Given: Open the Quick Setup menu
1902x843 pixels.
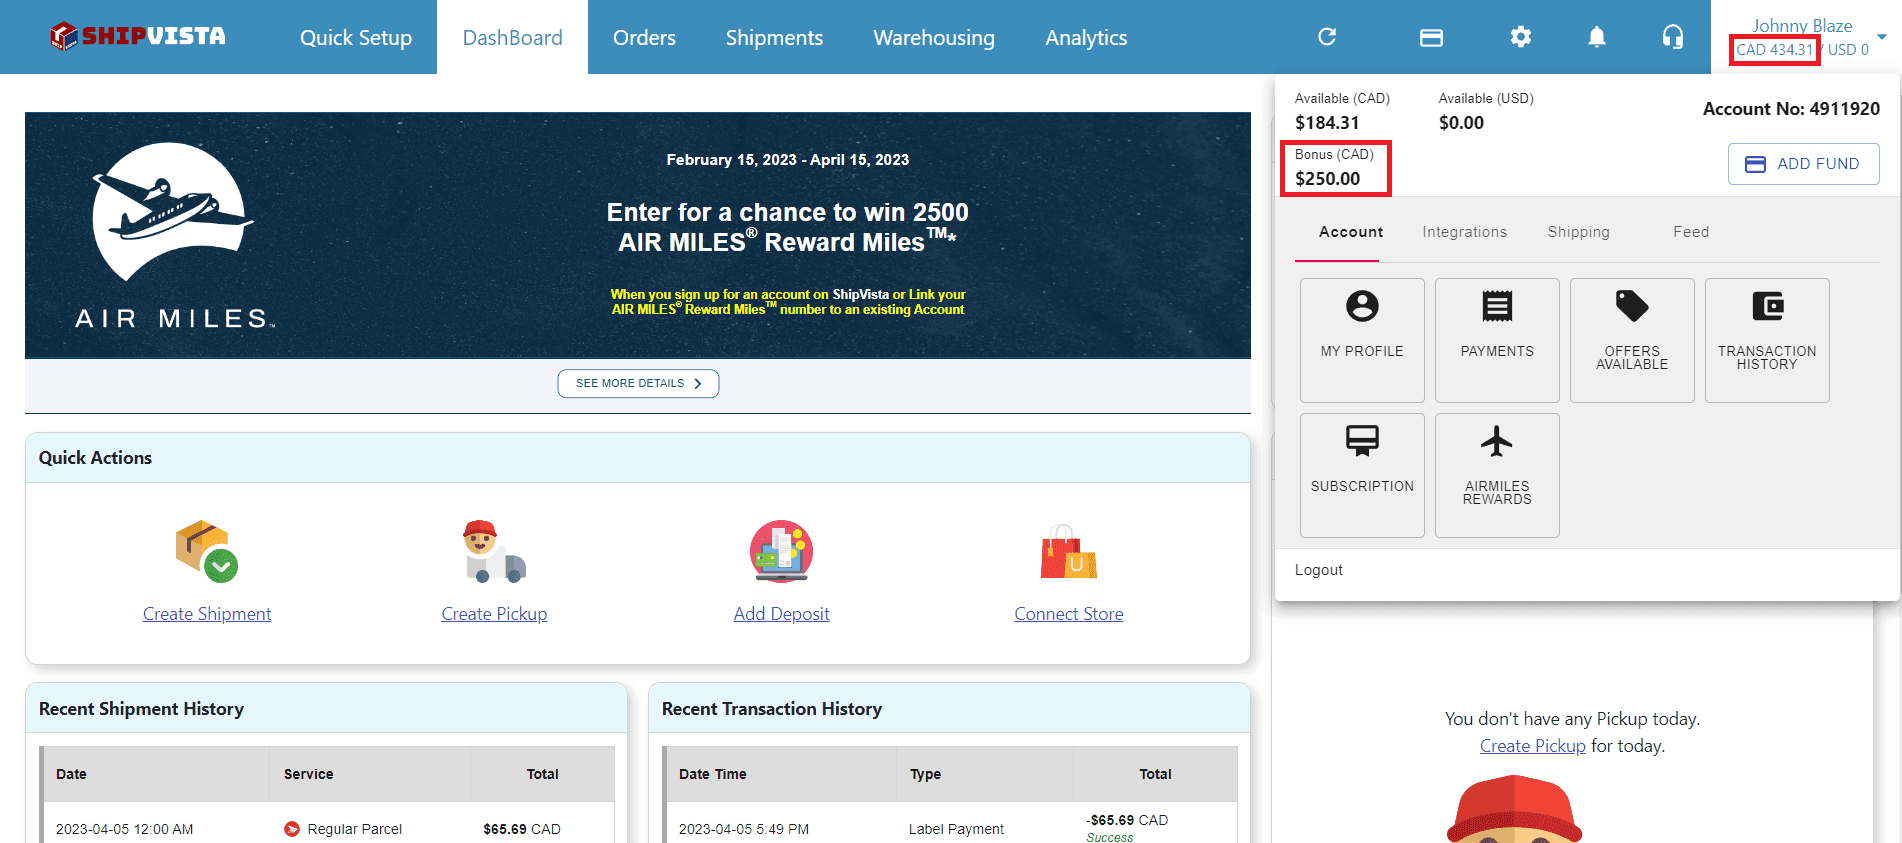Looking at the screenshot, I should [x=356, y=37].
